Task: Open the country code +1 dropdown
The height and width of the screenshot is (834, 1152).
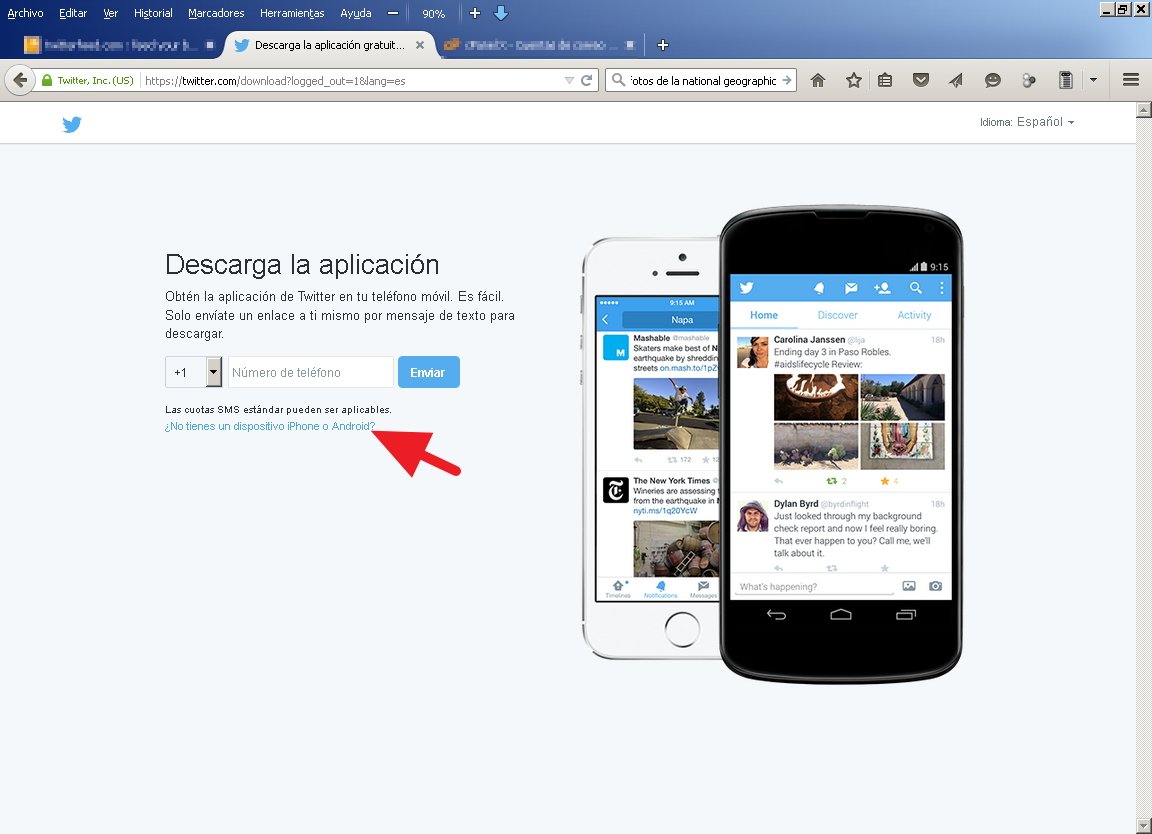Action: click(x=213, y=372)
